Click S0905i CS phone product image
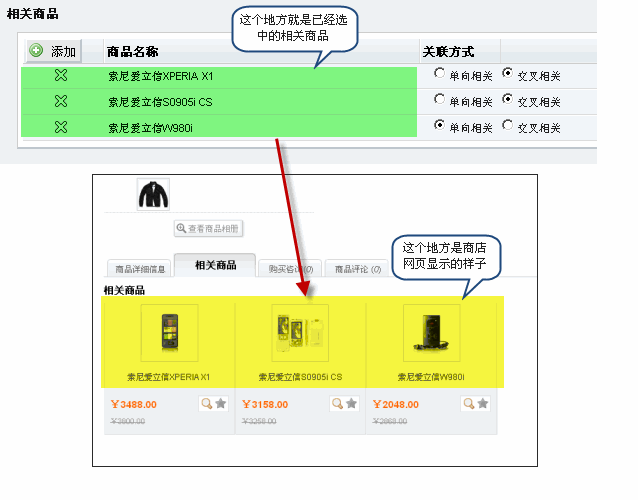The height and width of the screenshot is (500, 638). pyautogui.click(x=300, y=333)
